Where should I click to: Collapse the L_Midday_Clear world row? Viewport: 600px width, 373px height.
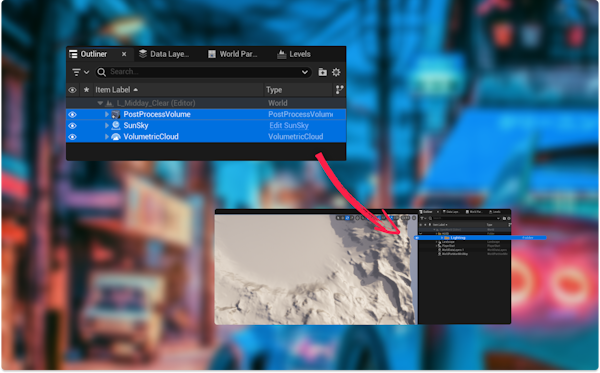pos(100,103)
